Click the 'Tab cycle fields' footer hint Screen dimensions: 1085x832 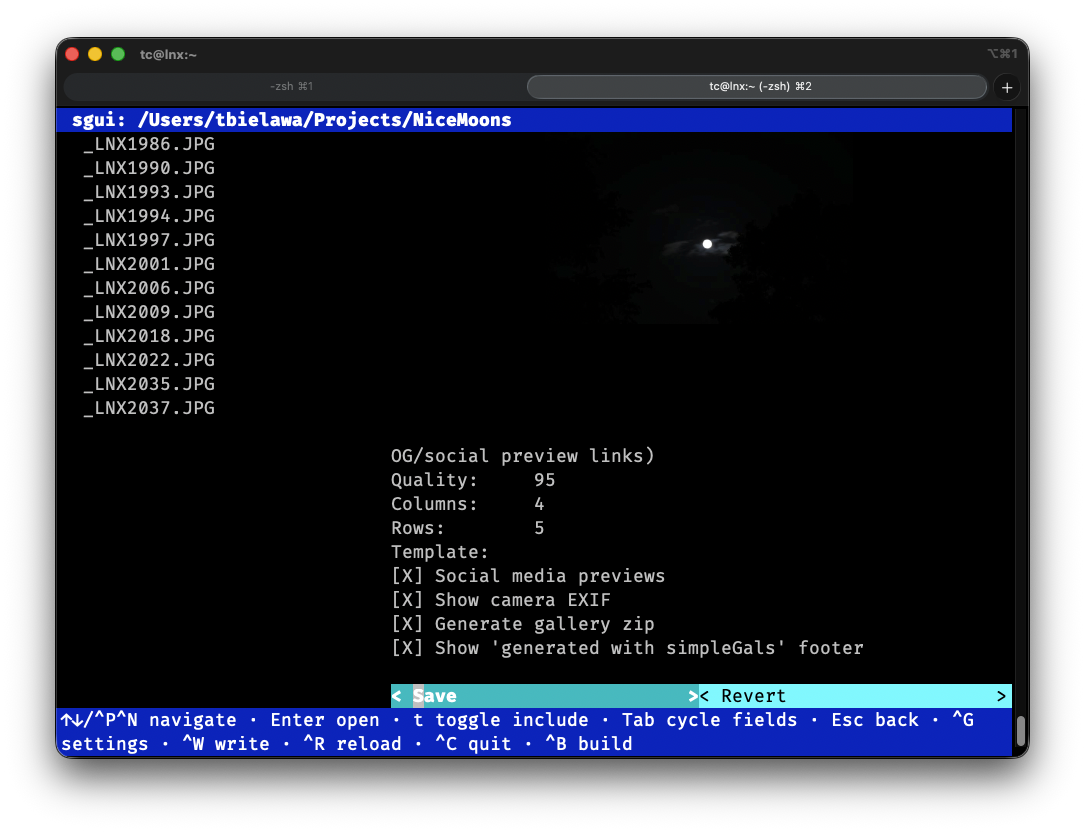(x=709, y=720)
